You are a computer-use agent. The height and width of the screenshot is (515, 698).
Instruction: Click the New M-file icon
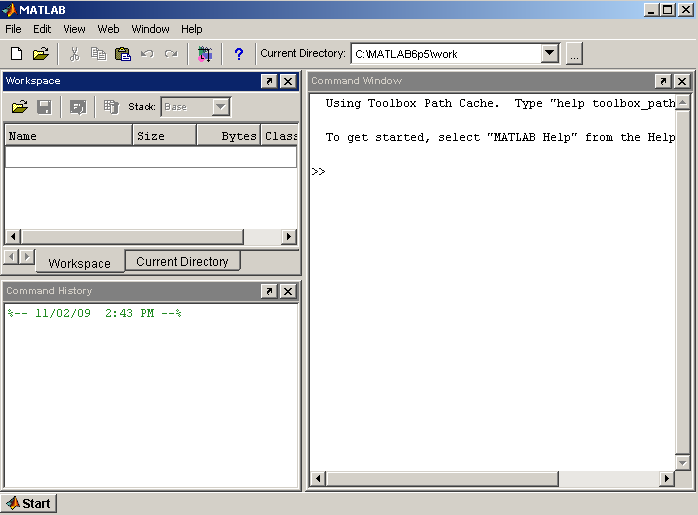click(16, 54)
